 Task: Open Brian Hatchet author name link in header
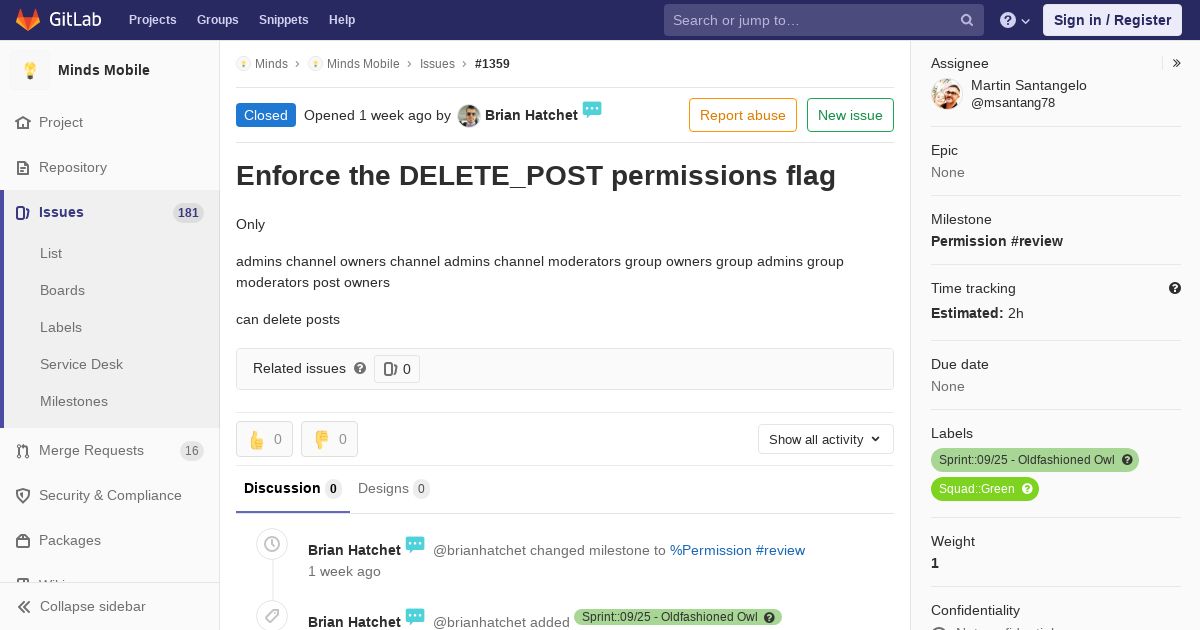(531, 115)
